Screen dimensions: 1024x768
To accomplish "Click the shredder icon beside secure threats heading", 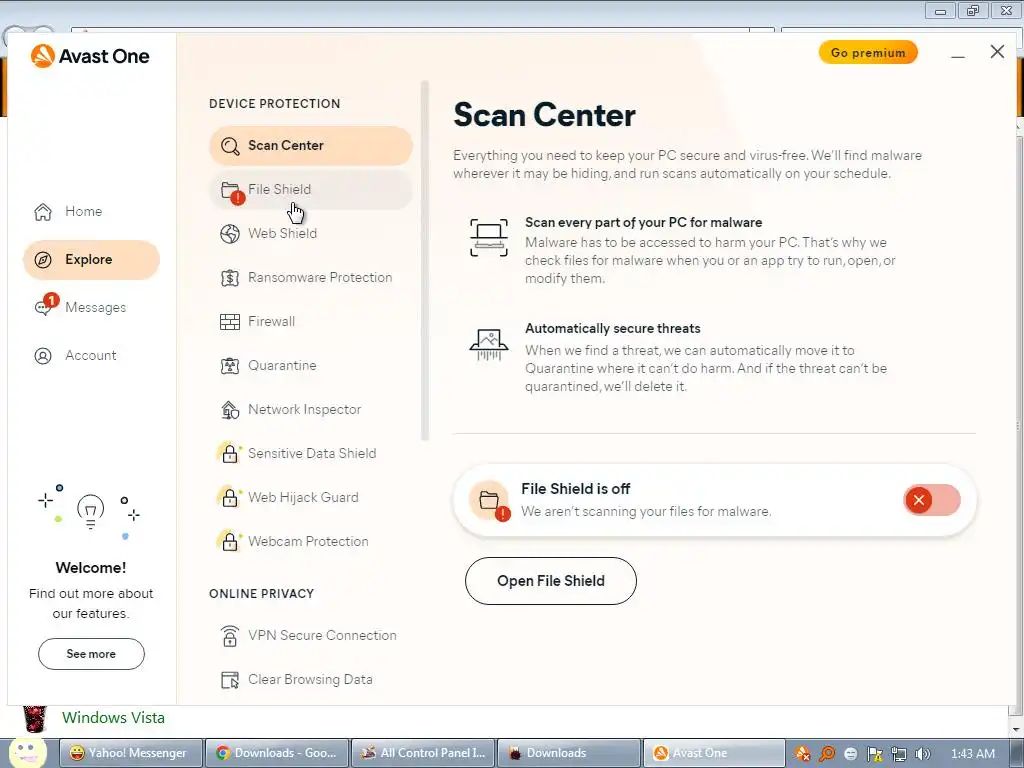I will coord(489,345).
